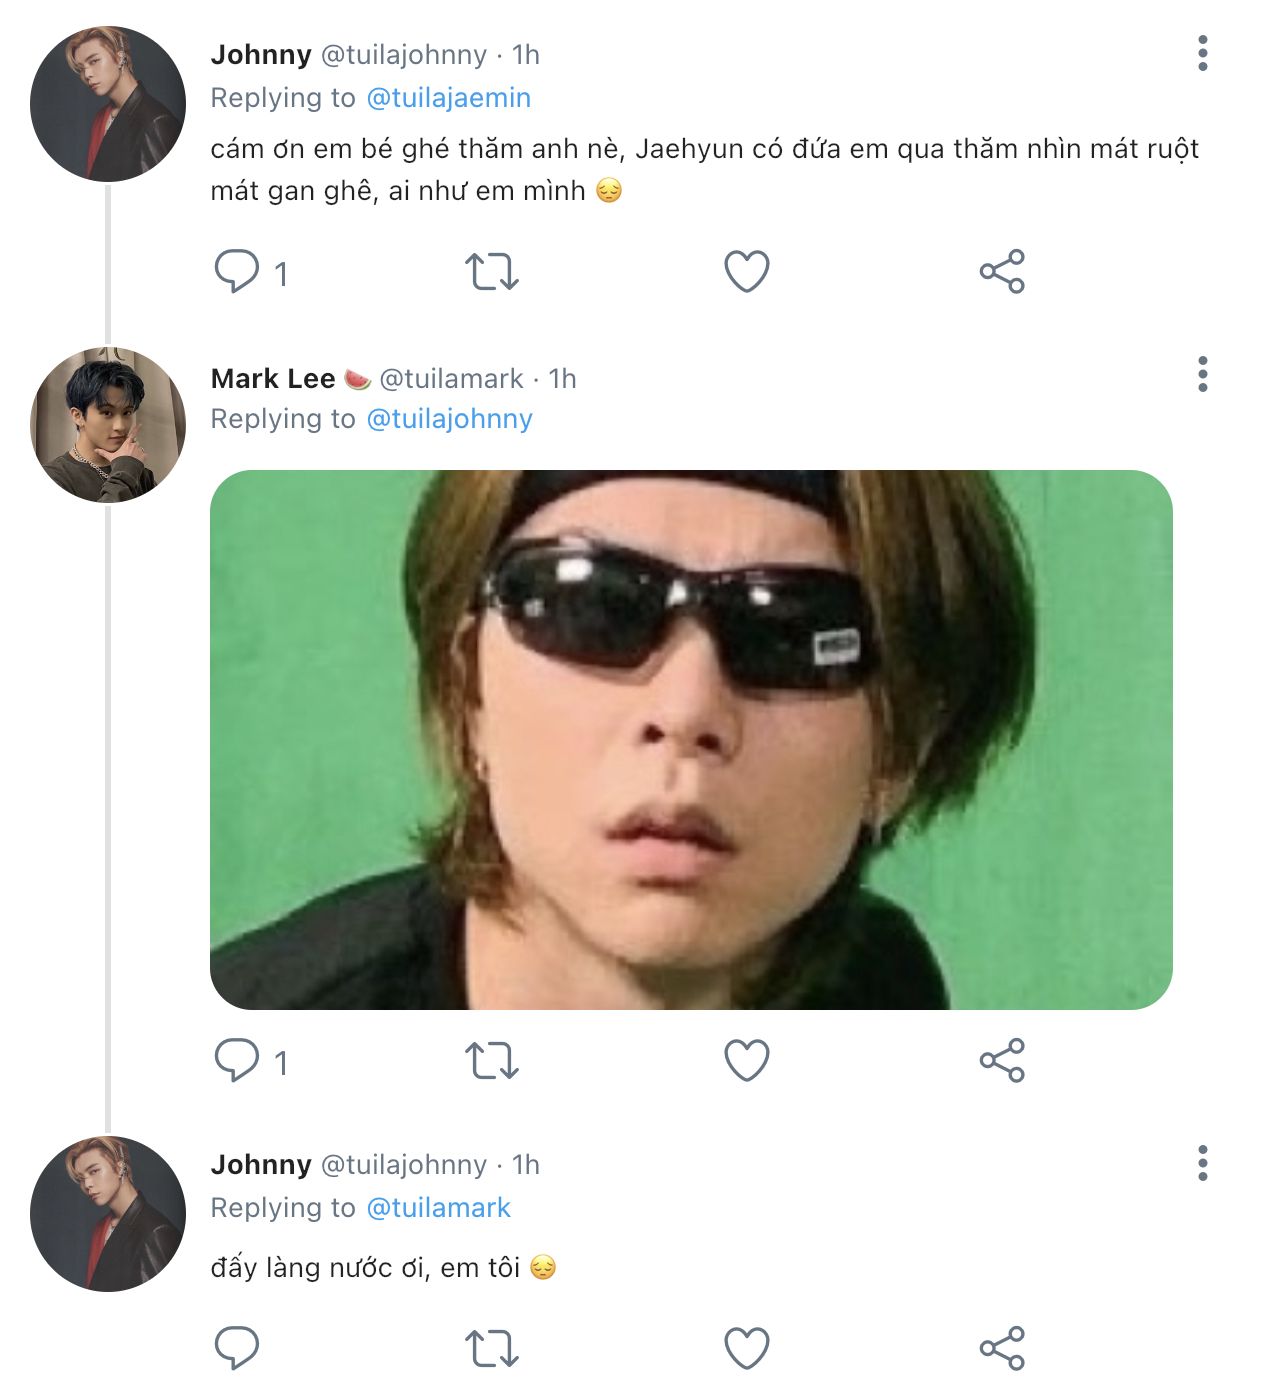
Task: Open more options on Johnny's last tweet
Action: (x=1202, y=1163)
